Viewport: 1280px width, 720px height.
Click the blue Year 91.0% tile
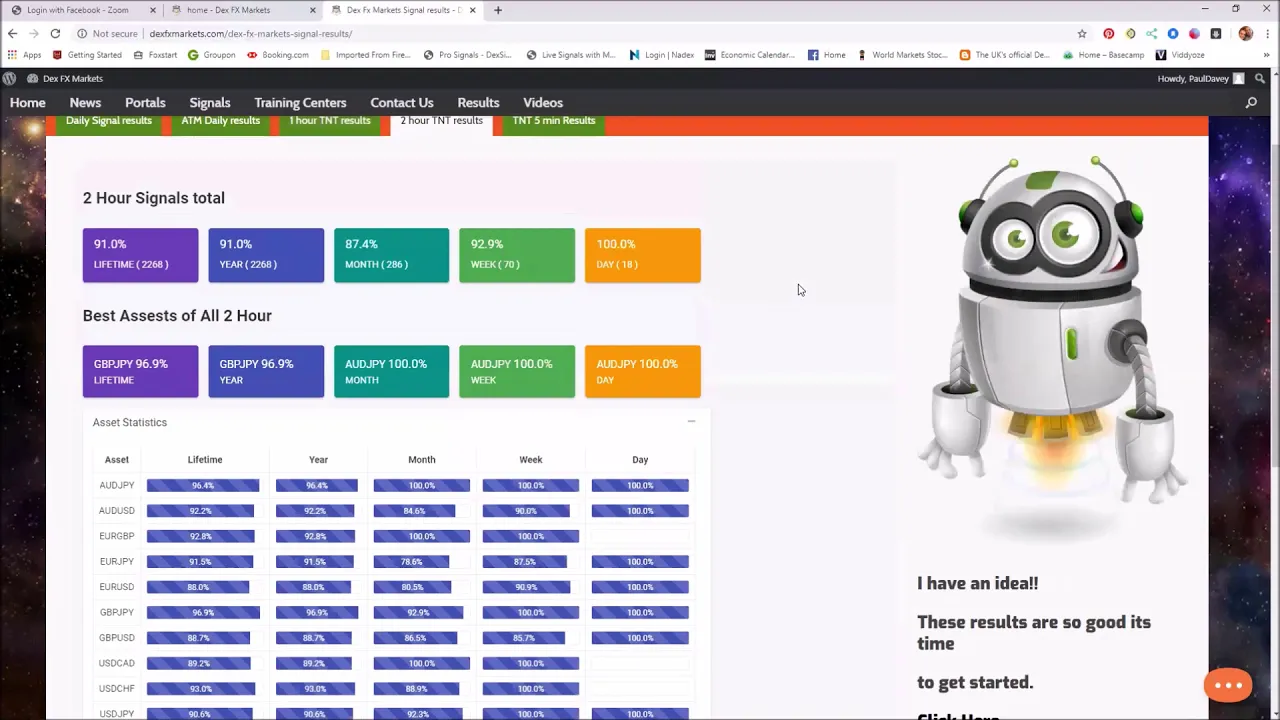[x=266, y=255]
